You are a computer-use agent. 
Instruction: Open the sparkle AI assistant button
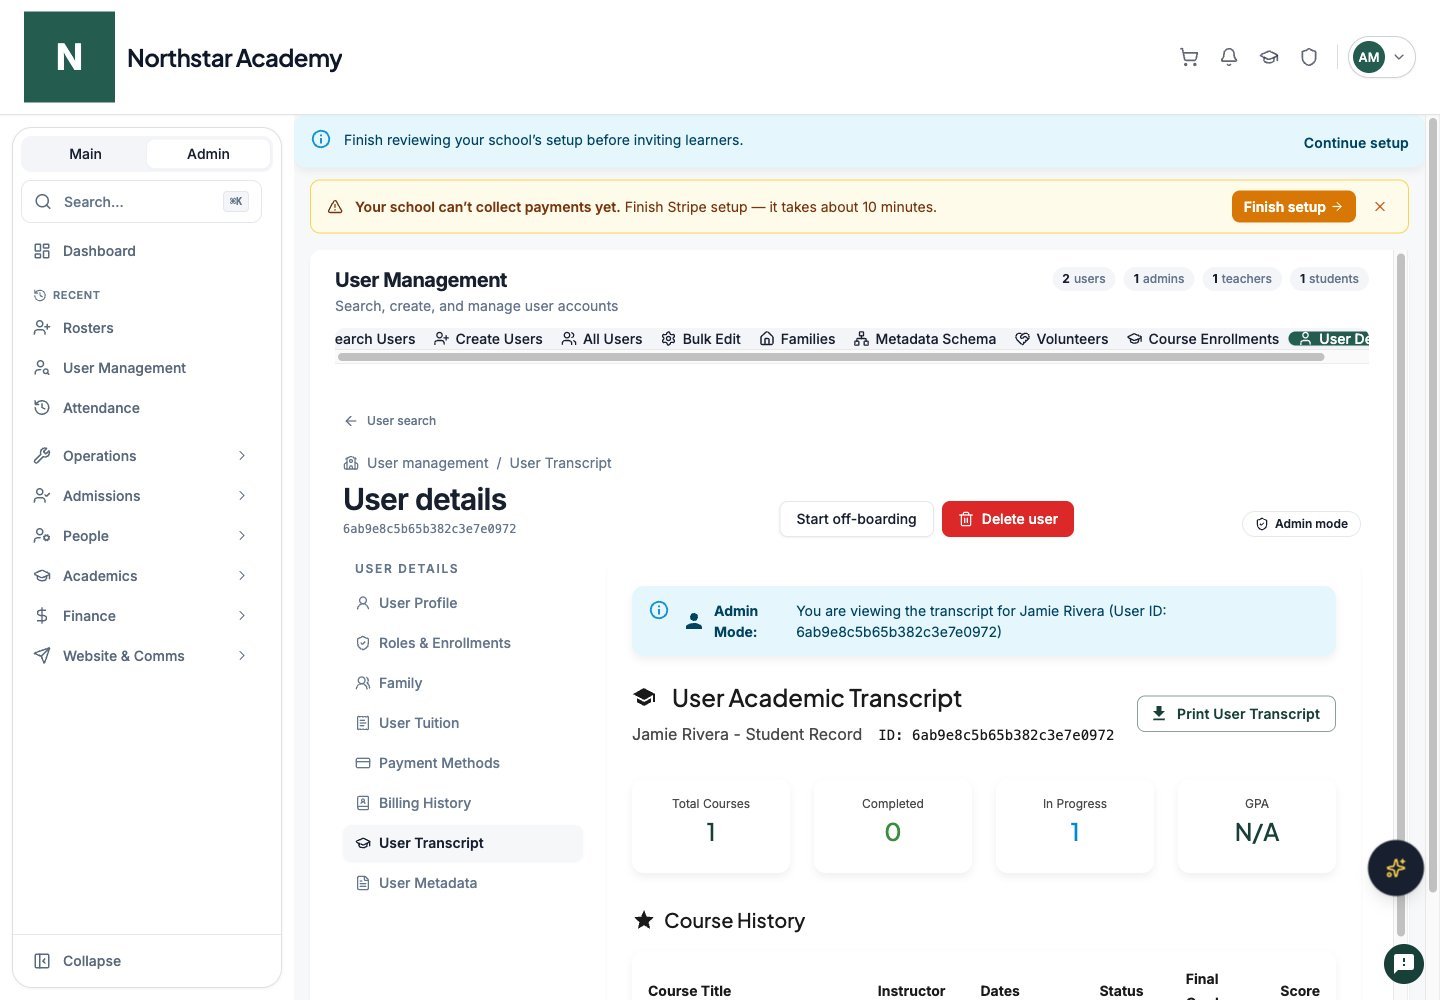click(1395, 867)
